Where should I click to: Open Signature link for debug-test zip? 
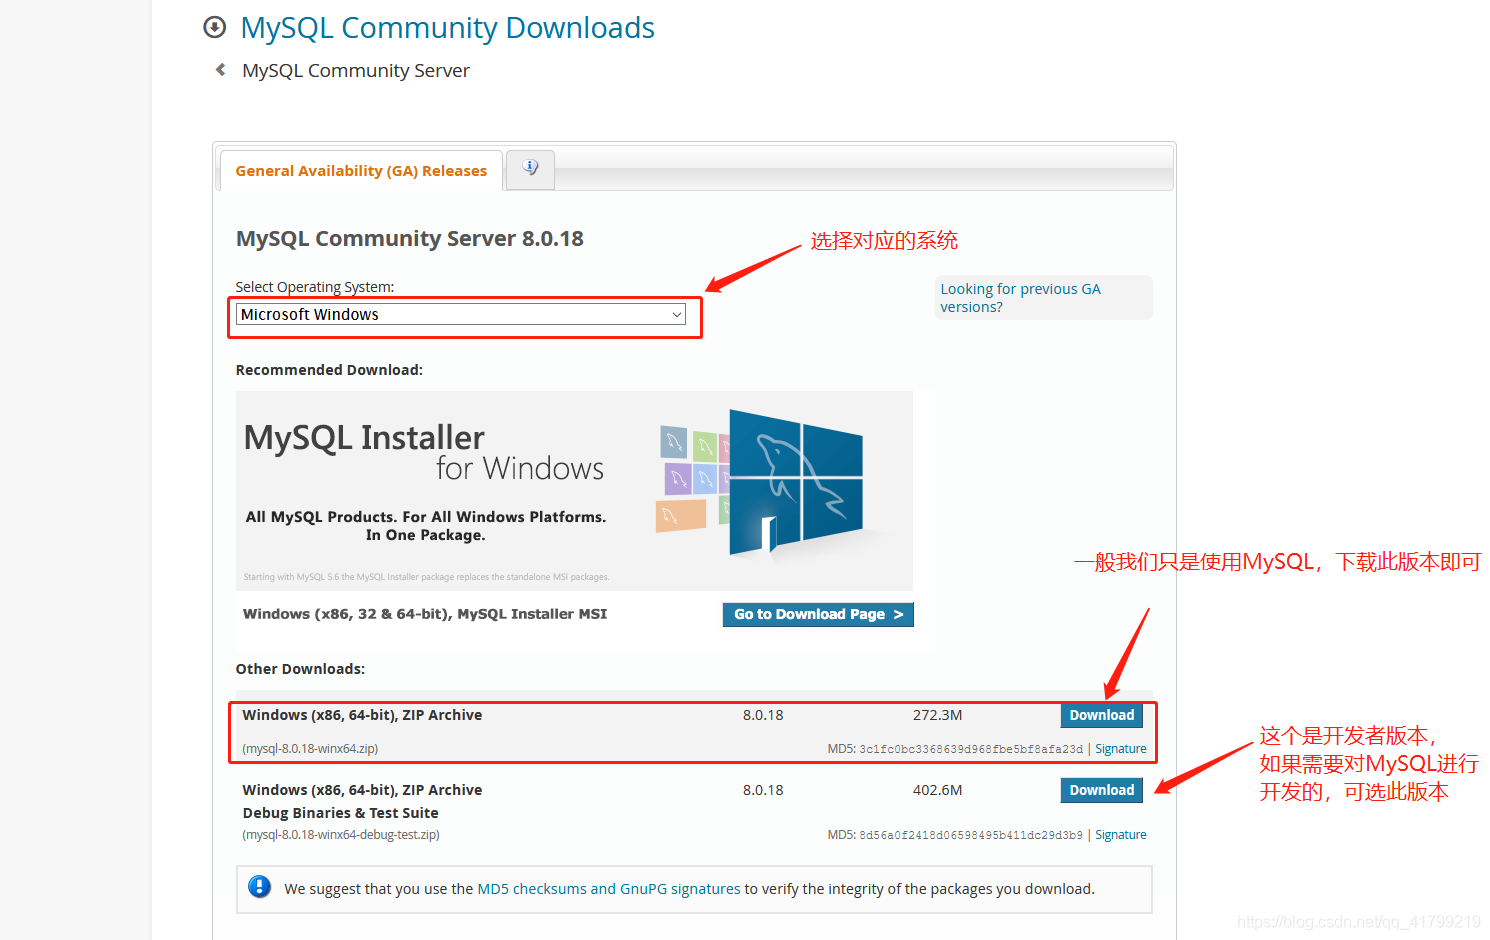click(1120, 835)
